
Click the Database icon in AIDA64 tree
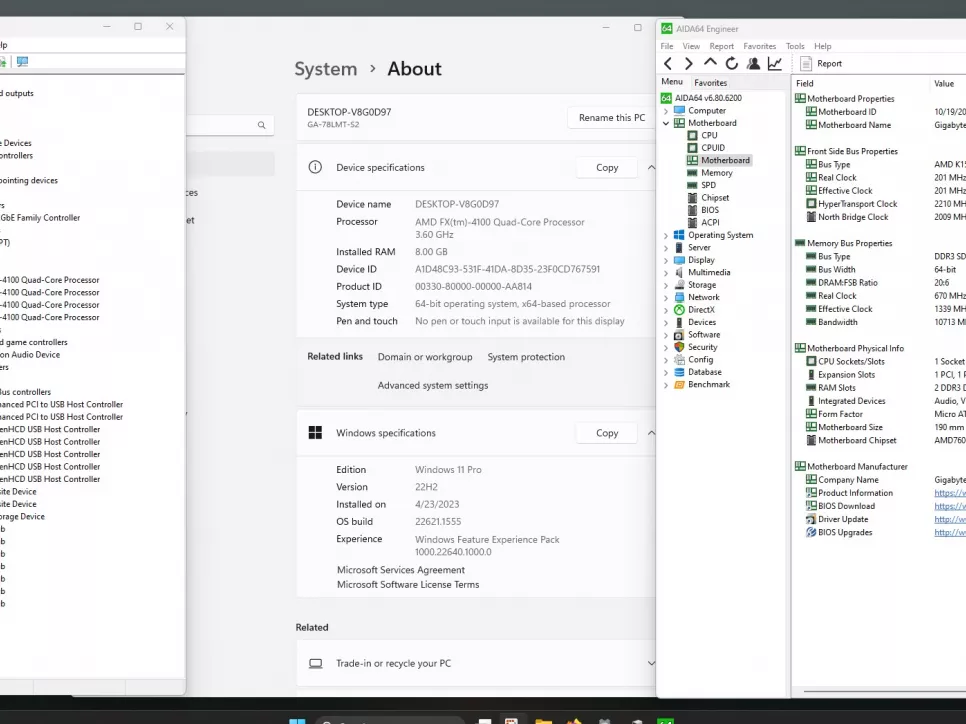click(679, 372)
